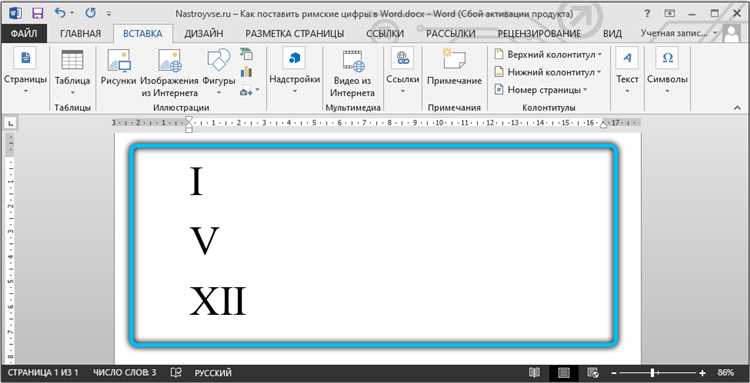Click the ЧИСЛО СЛОВ 3 word count
This screenshot has height=383, width=750.
point(124,373)
